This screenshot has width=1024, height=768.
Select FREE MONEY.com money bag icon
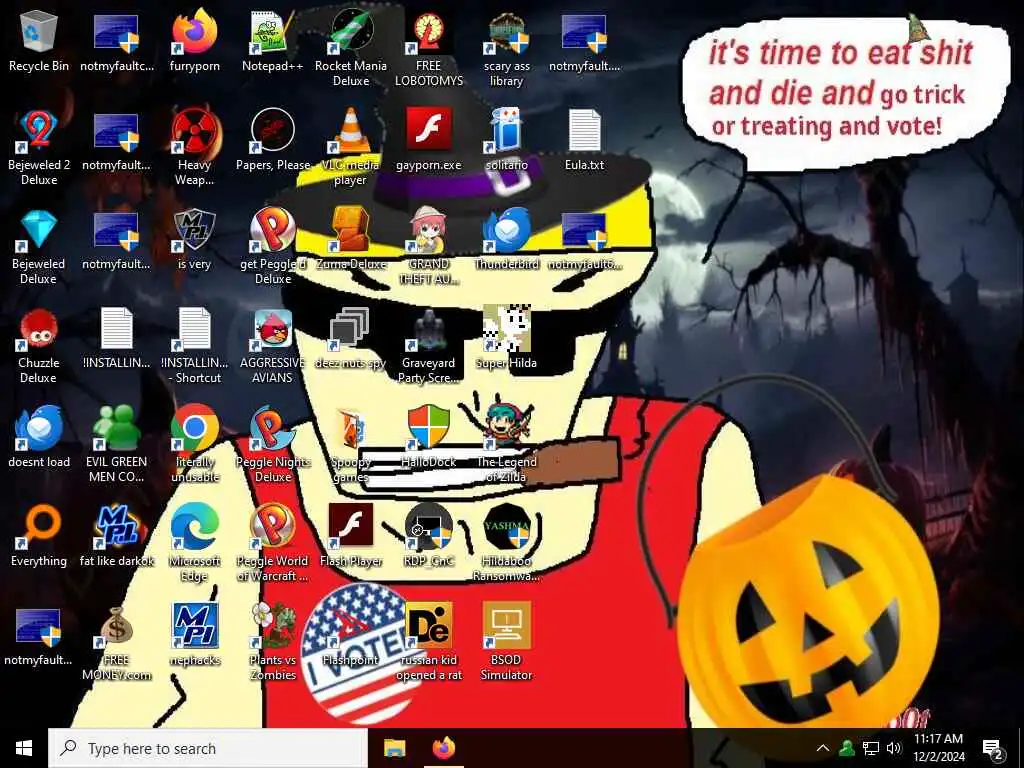[x=116, y=626]
